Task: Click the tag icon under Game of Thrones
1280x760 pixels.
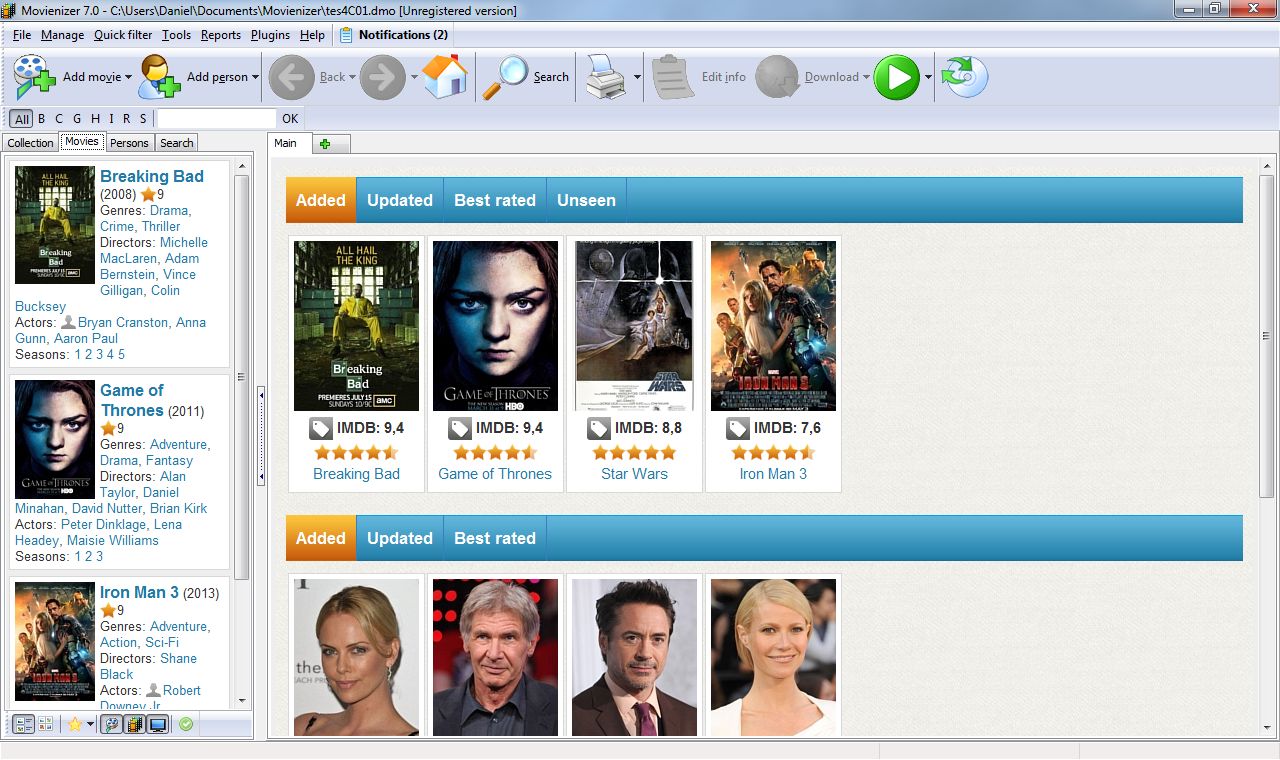Action: coord(459,428)
